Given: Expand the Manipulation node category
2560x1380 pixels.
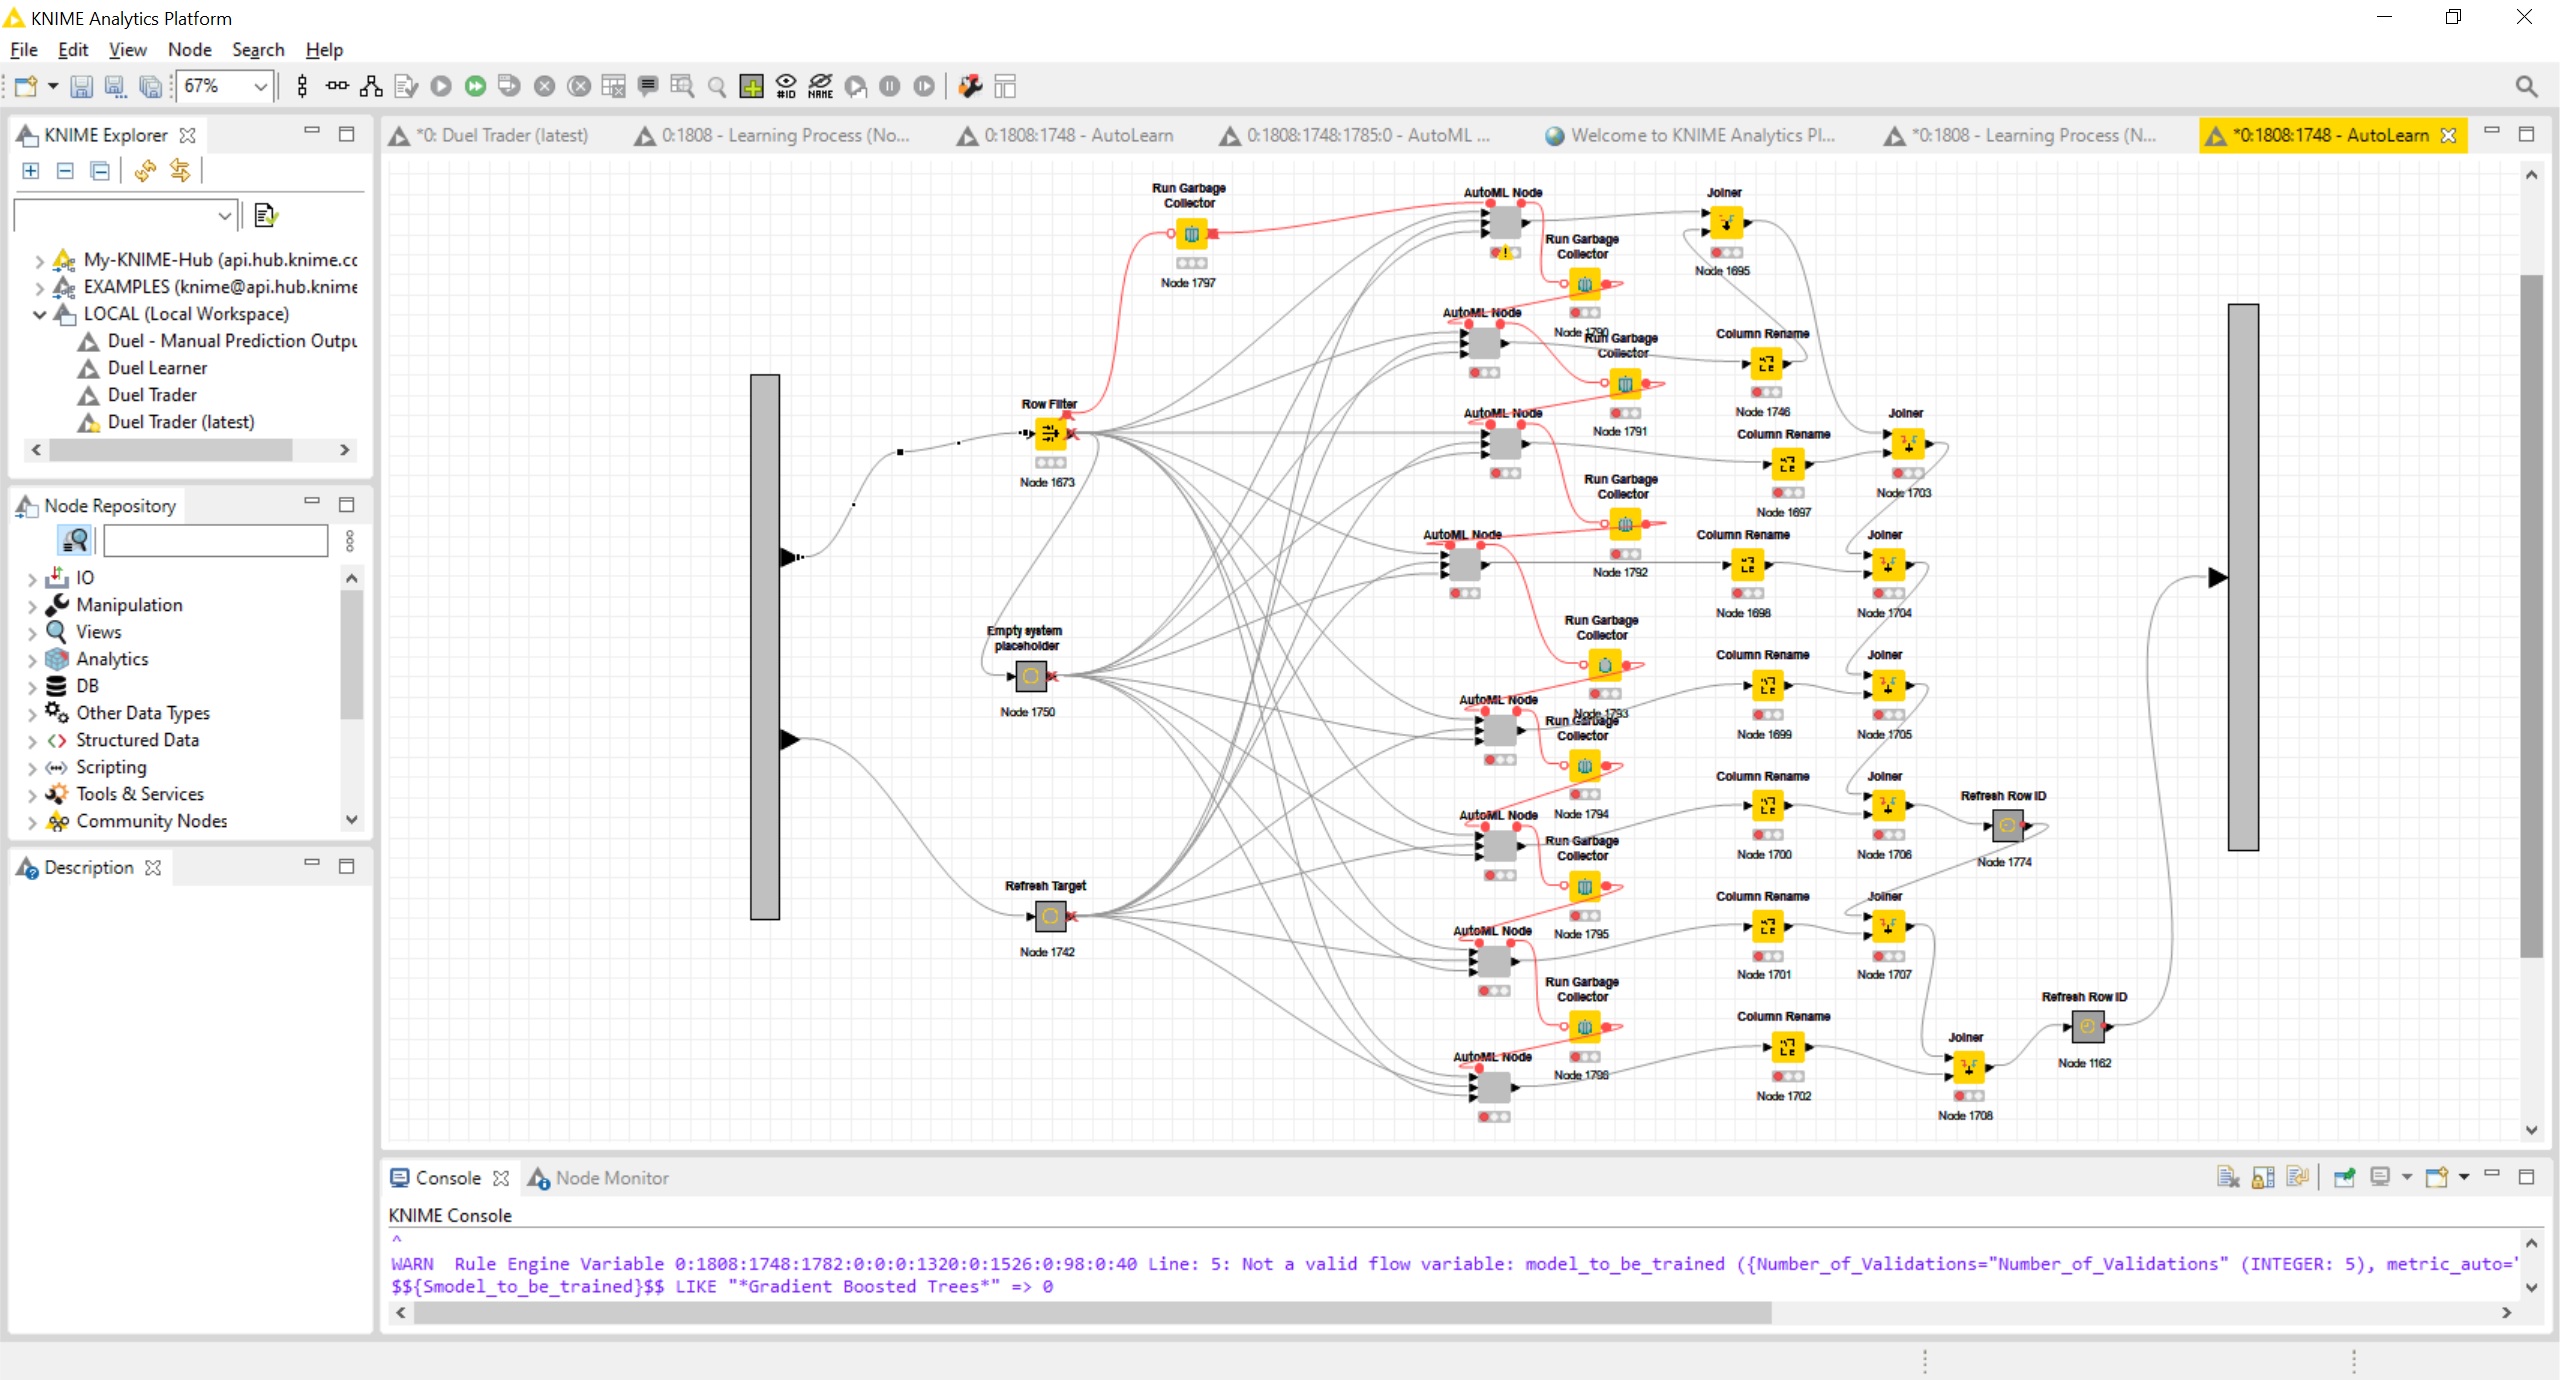Looking at the screenshot, I should click(x=31, y=606).
